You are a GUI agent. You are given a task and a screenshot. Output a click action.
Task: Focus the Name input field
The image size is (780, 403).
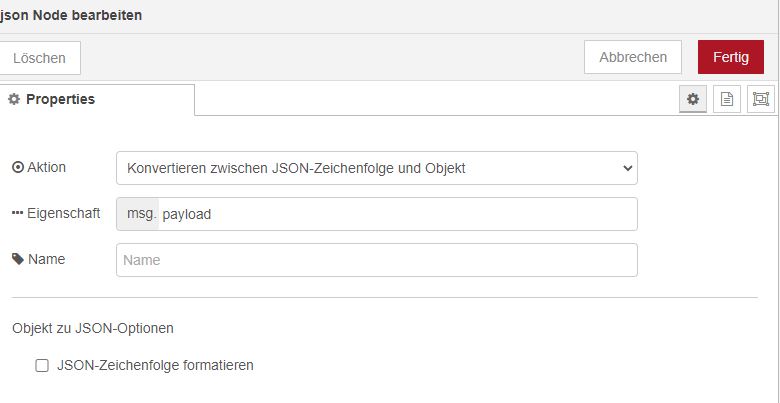point(376,260)
